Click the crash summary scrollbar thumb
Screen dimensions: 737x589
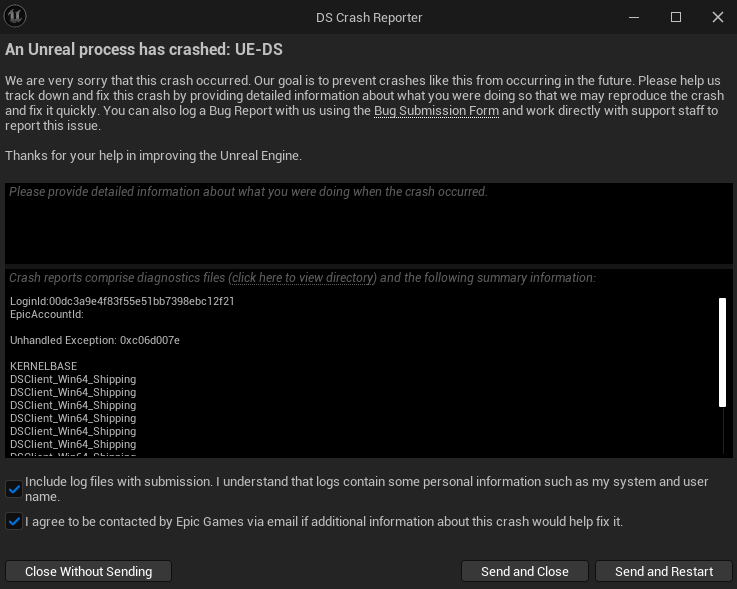pyautogui.click(x=722, y=352)
